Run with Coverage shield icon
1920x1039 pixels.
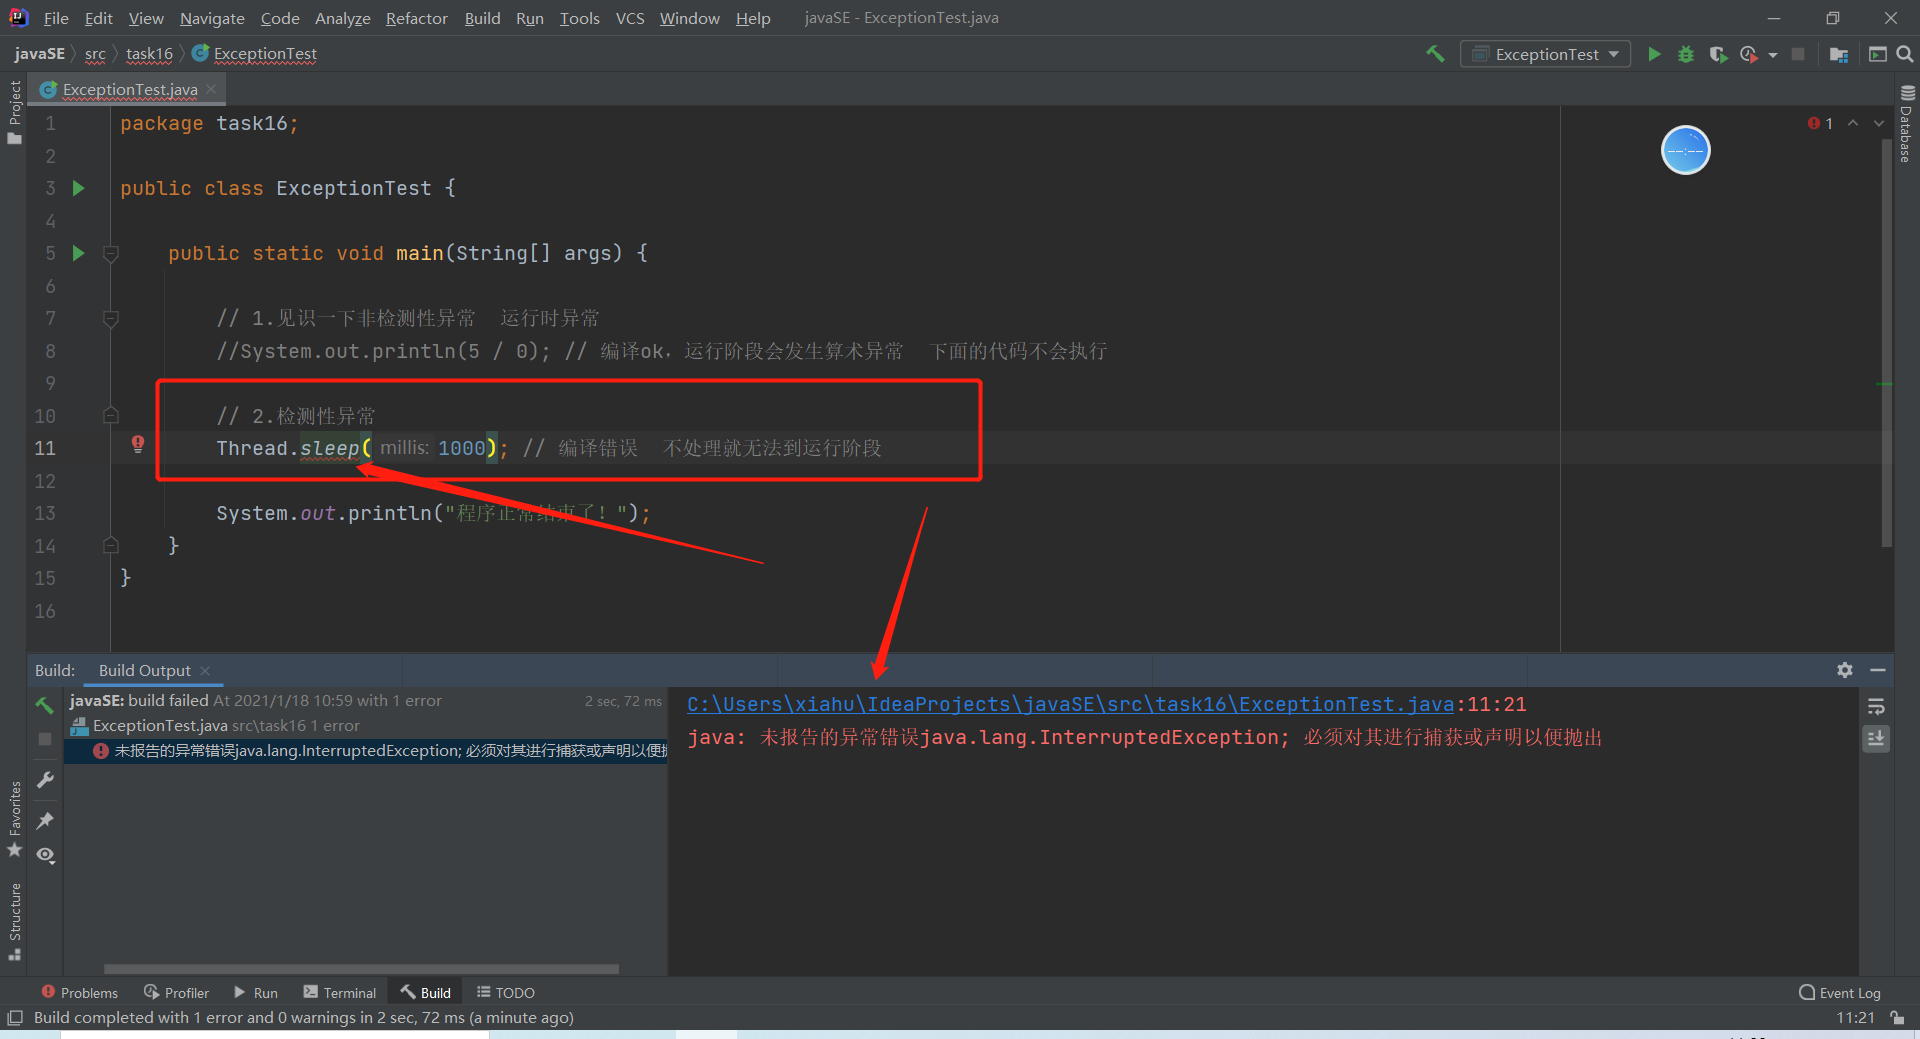[x=1718, y=54]
